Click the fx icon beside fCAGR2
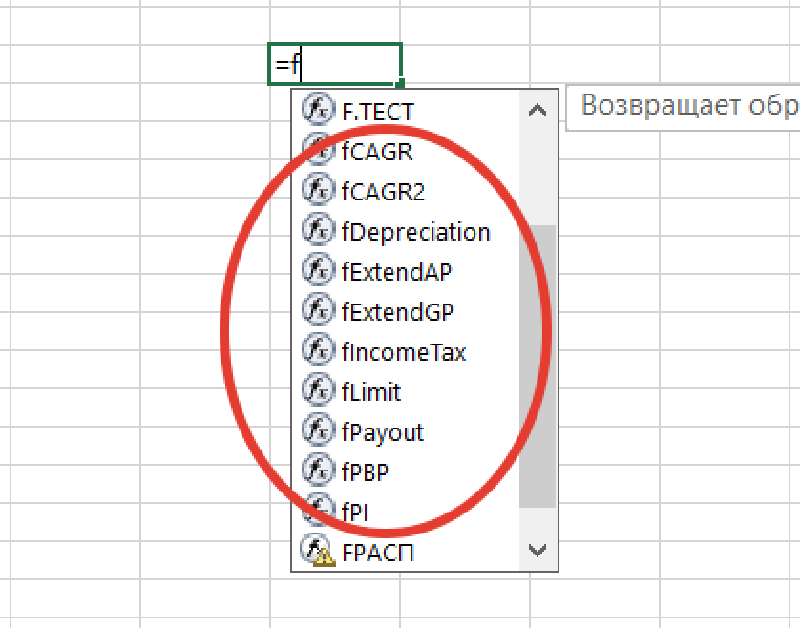The height and width of the screenshot is (628, 800). pyautogui.click(x=319, y=191)
